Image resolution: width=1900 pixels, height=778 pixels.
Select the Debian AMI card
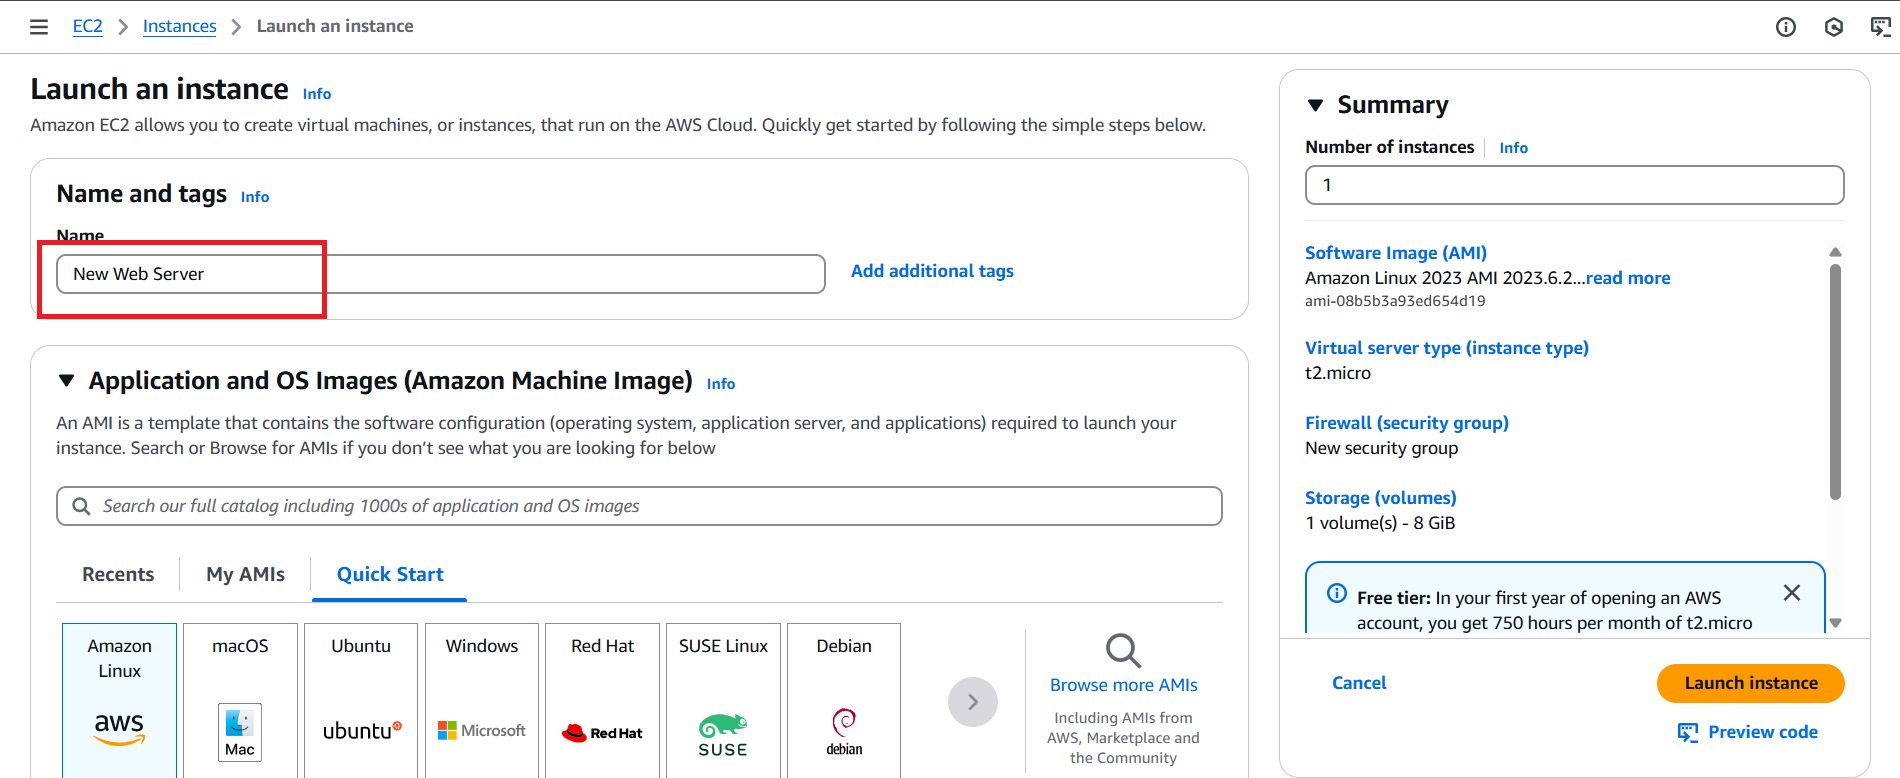[844, 700]
